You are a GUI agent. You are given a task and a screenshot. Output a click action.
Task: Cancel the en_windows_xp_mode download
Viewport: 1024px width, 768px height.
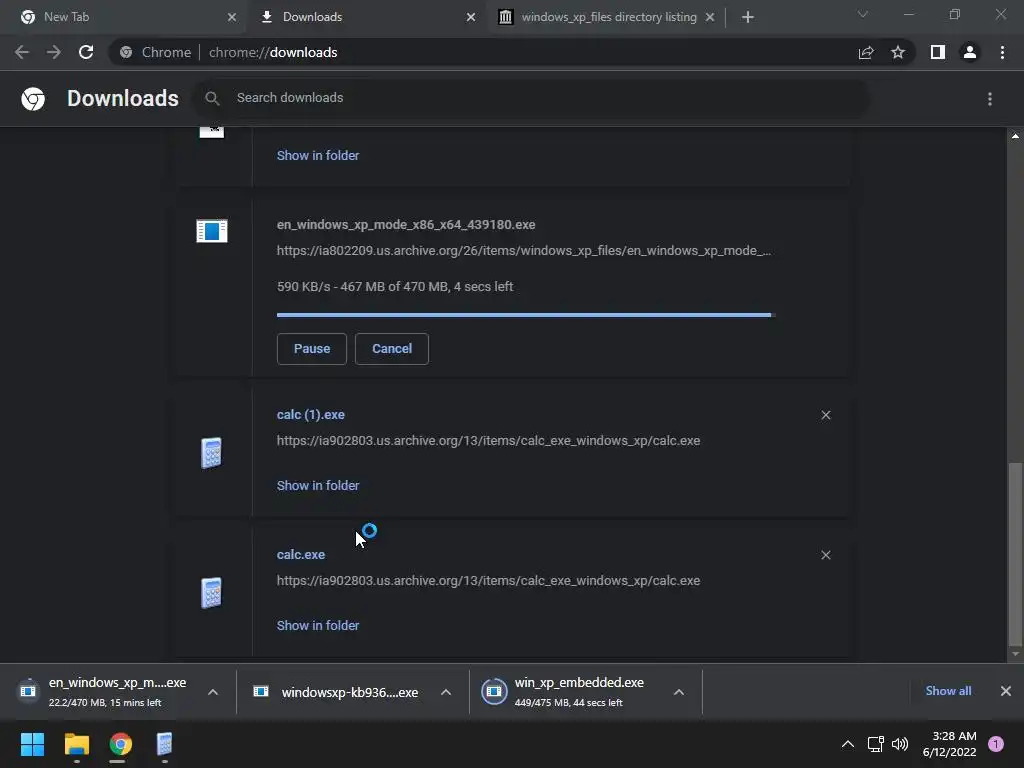pyautogui.click(x=392, y=349)
